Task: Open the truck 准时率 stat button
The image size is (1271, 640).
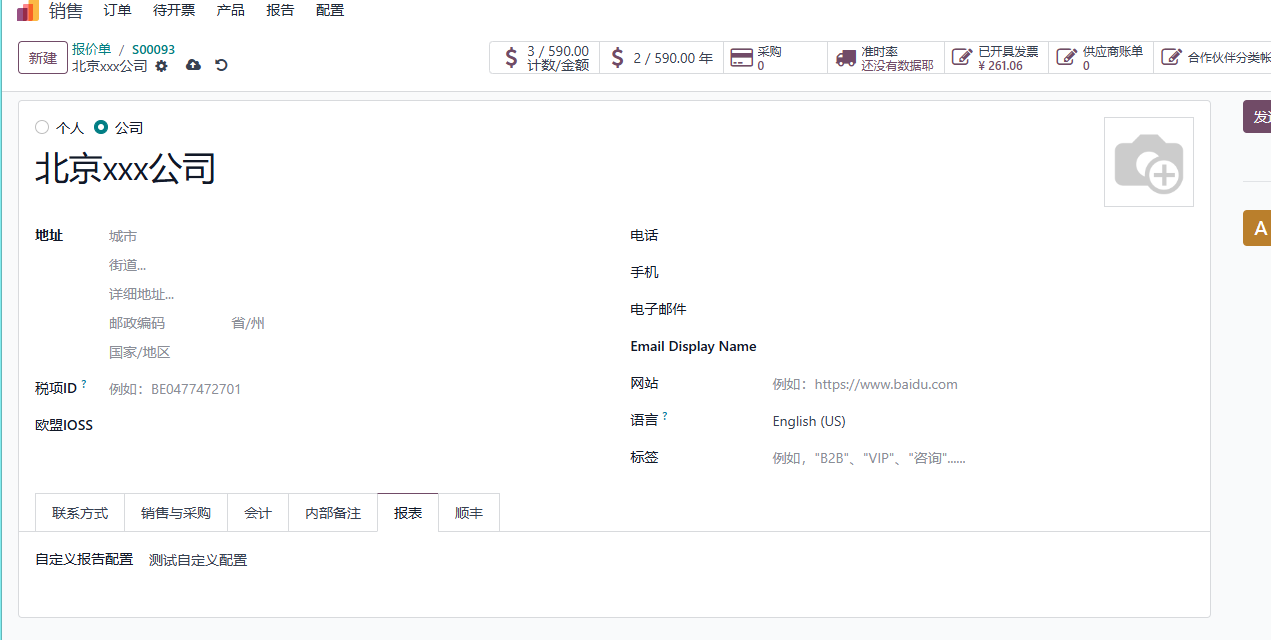Action: pyautogui.click(x=886, y=58)
